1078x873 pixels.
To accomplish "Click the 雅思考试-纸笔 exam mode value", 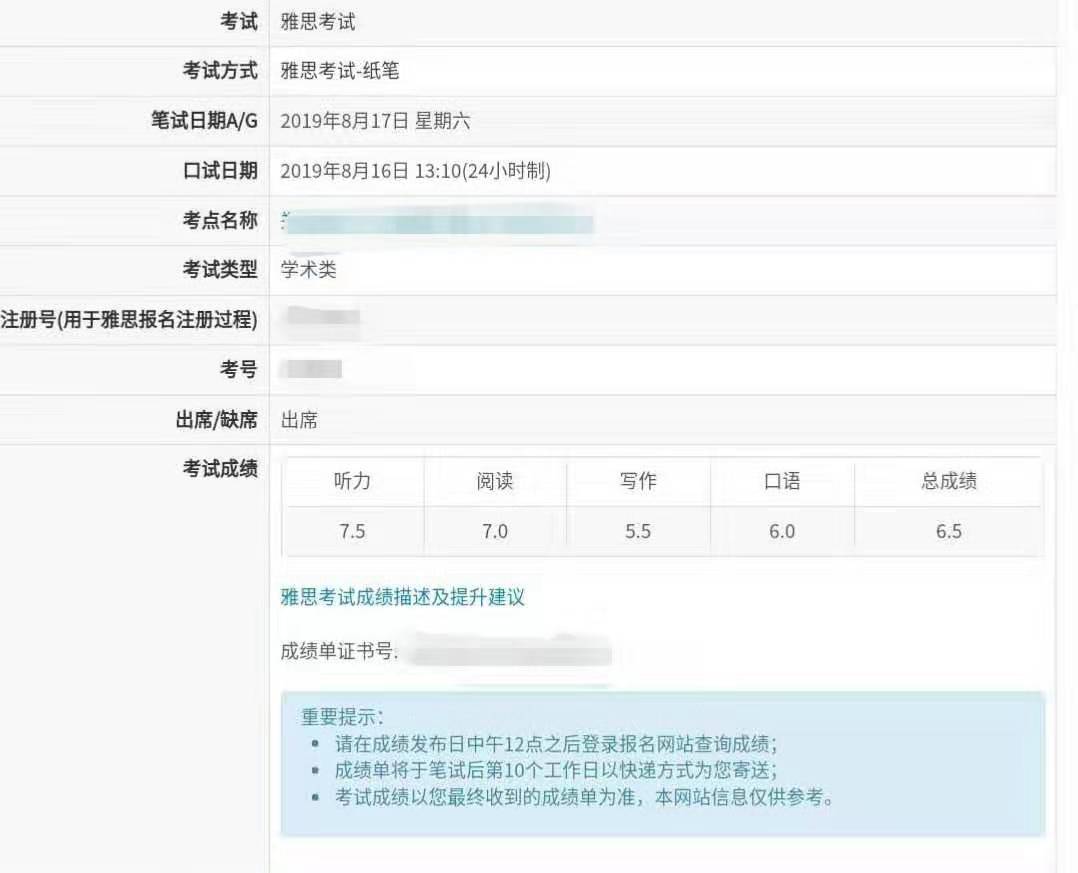I will 340,71.
